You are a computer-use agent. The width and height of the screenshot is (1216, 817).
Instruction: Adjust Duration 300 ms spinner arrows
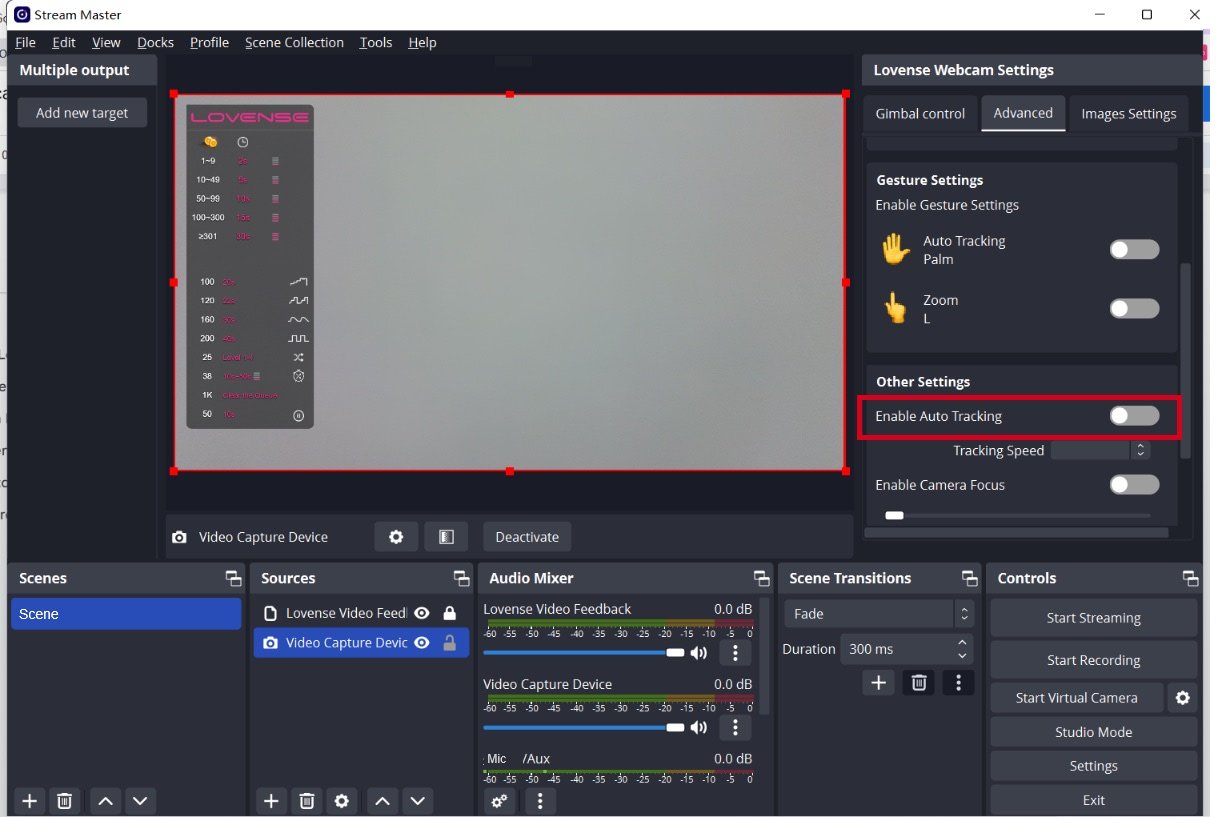click(x=962, y=649)
